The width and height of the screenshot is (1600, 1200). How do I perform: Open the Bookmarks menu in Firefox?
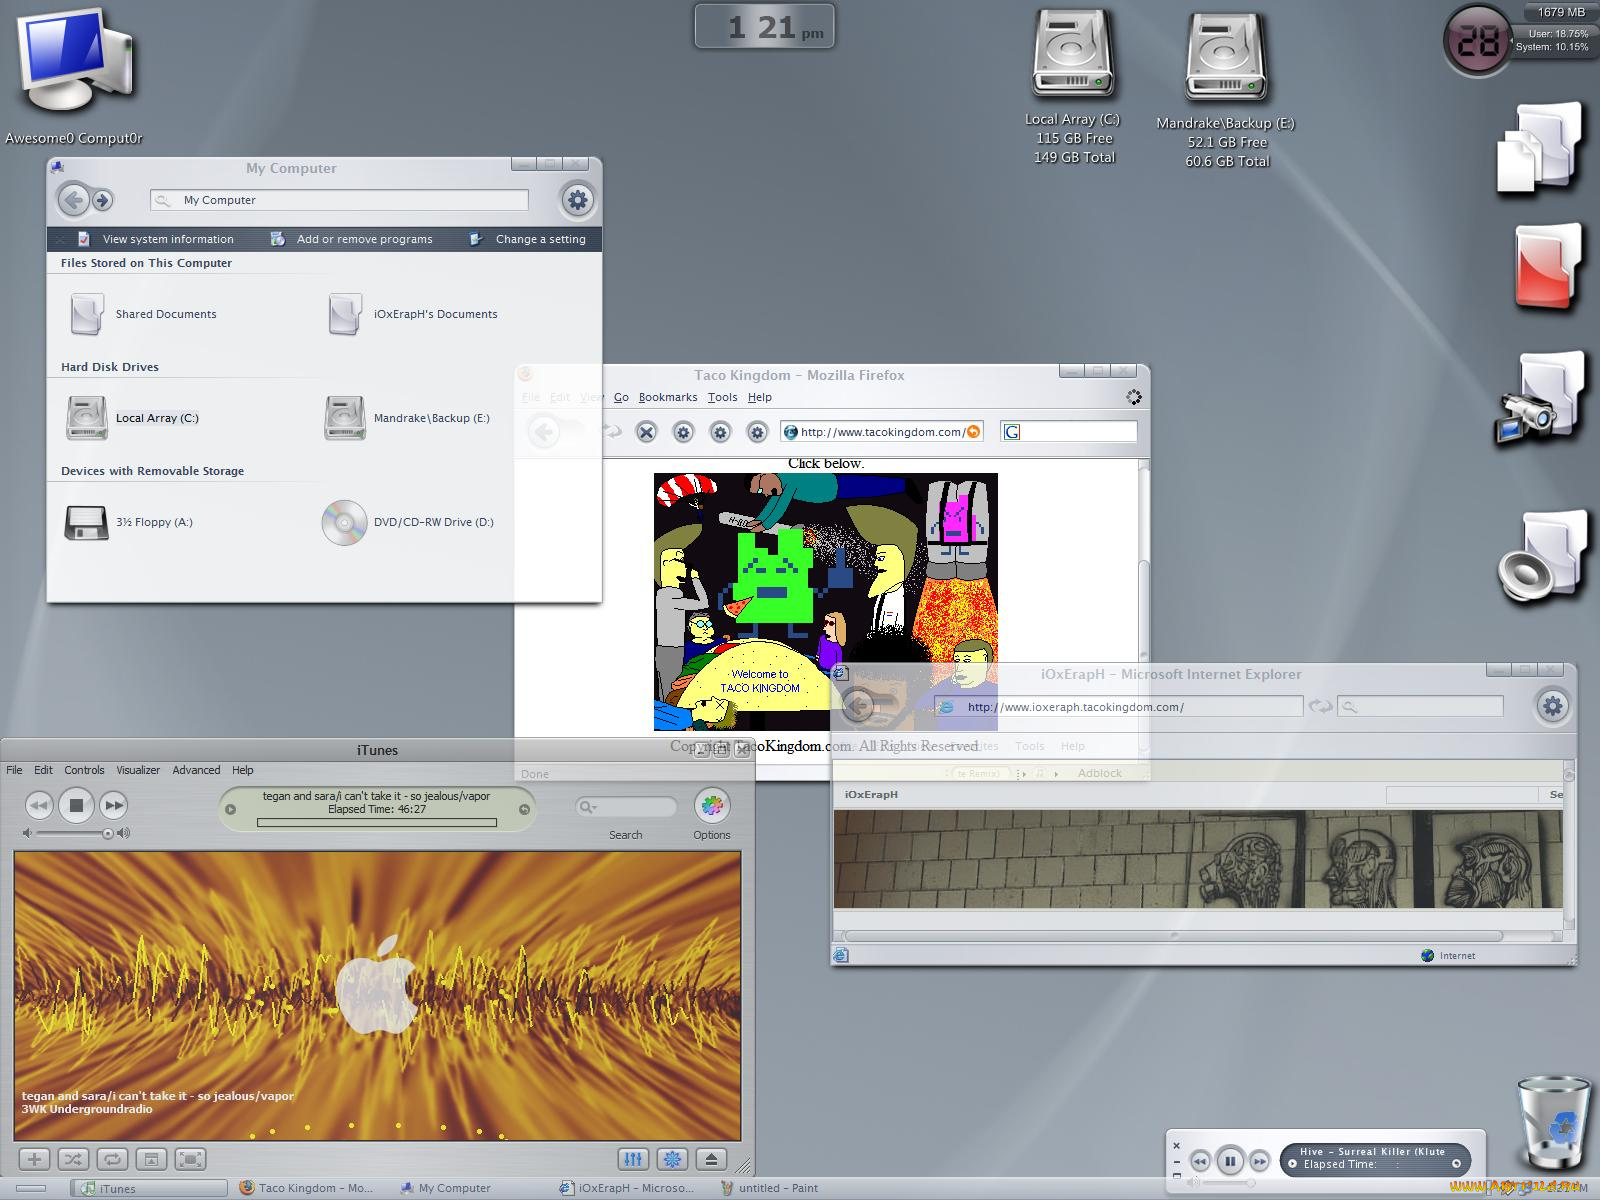(x=668, y=397)
